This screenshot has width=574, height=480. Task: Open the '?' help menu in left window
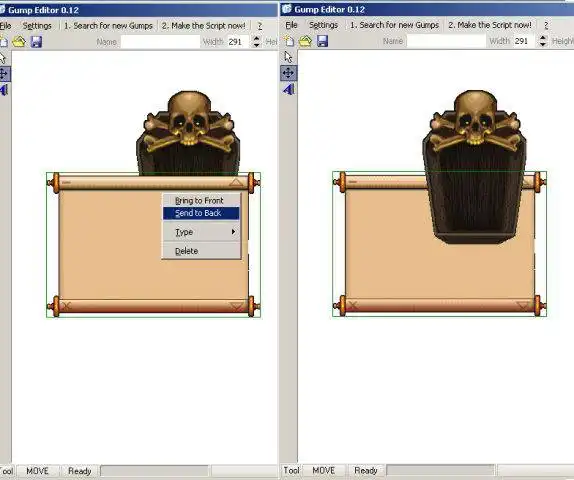[x=260, y=26]
